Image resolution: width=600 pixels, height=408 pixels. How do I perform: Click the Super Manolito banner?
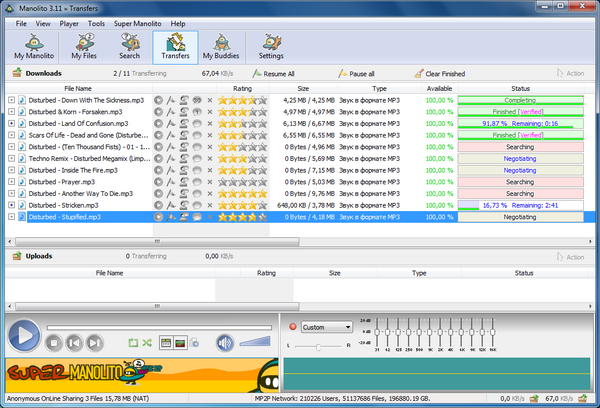[x=142, y=375]
